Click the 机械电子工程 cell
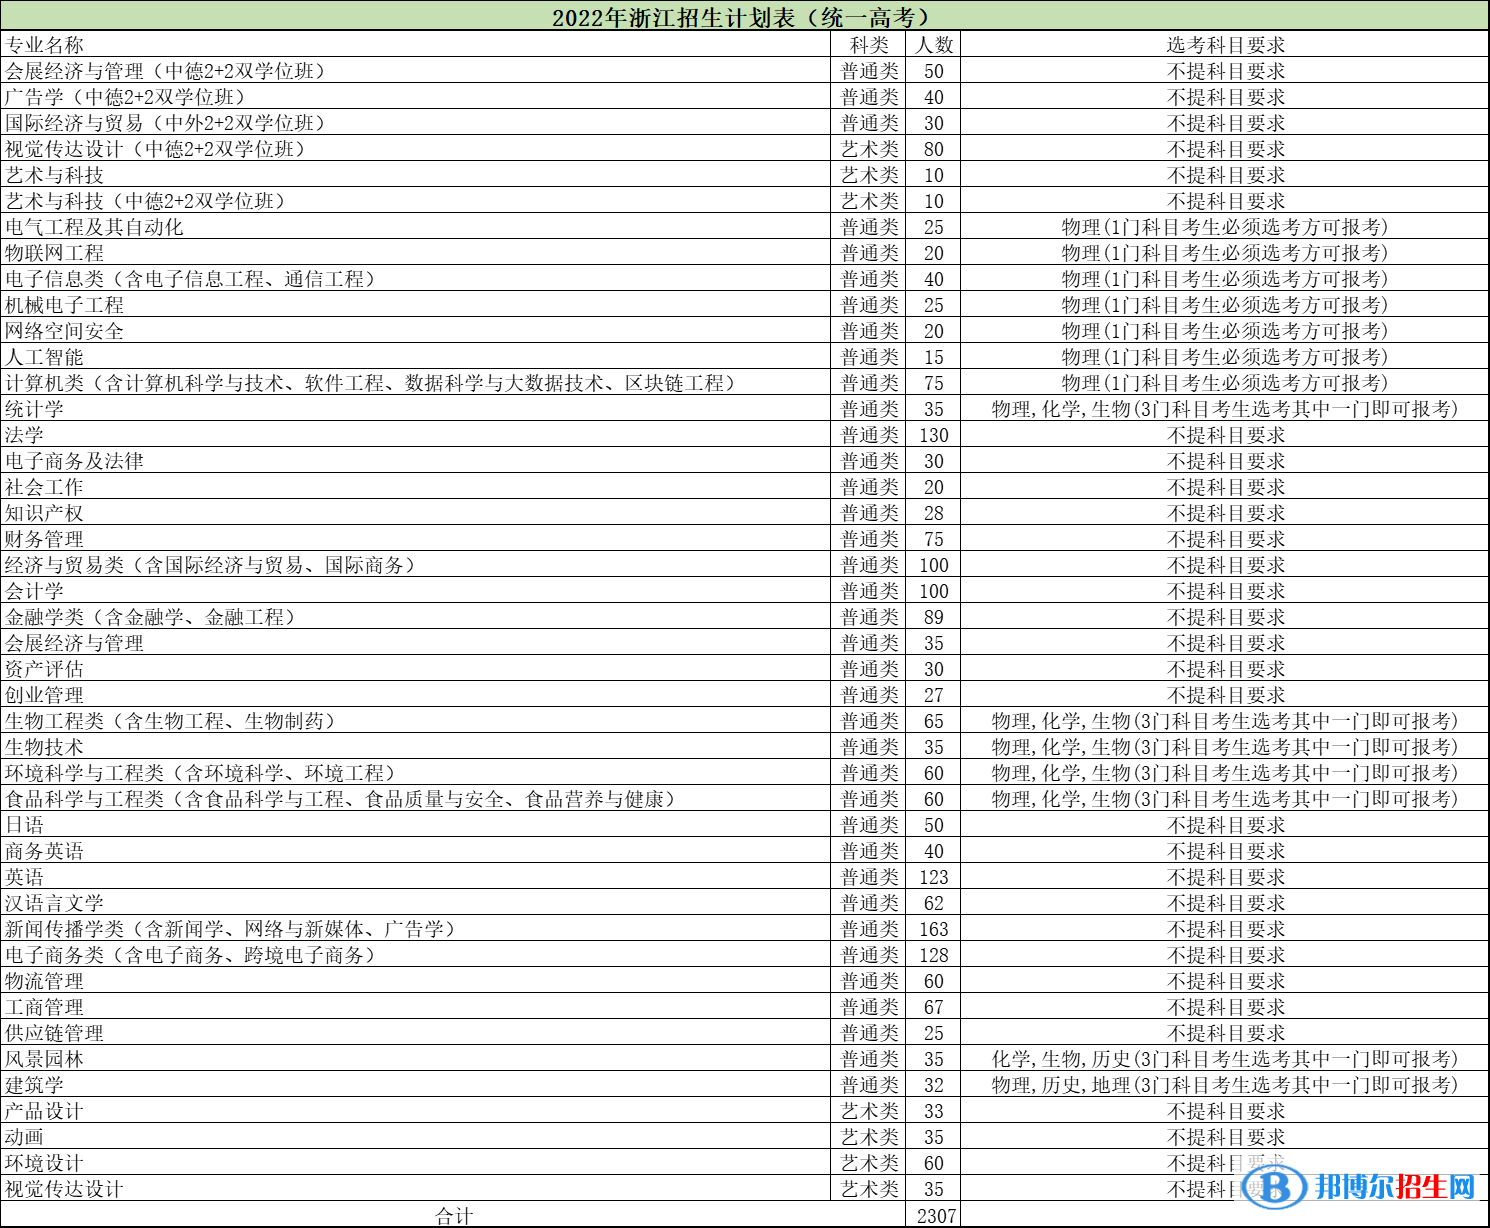Screen dimensions: 1490x1228 click(416, 304)
